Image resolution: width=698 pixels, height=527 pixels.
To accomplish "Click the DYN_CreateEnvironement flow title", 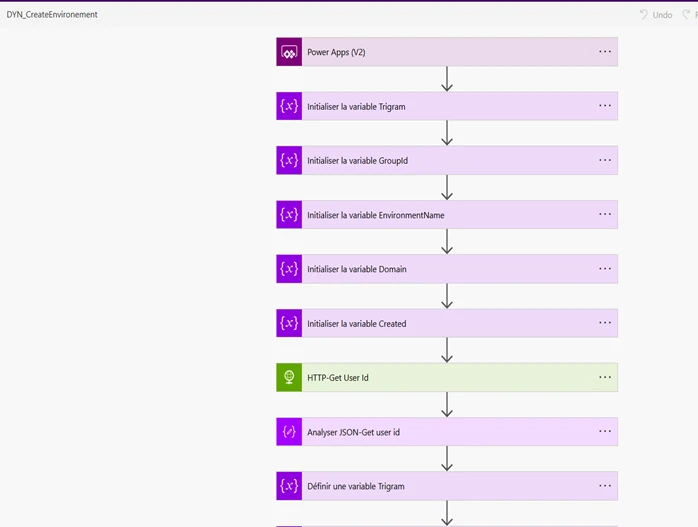I will click(x=52, y=15).
